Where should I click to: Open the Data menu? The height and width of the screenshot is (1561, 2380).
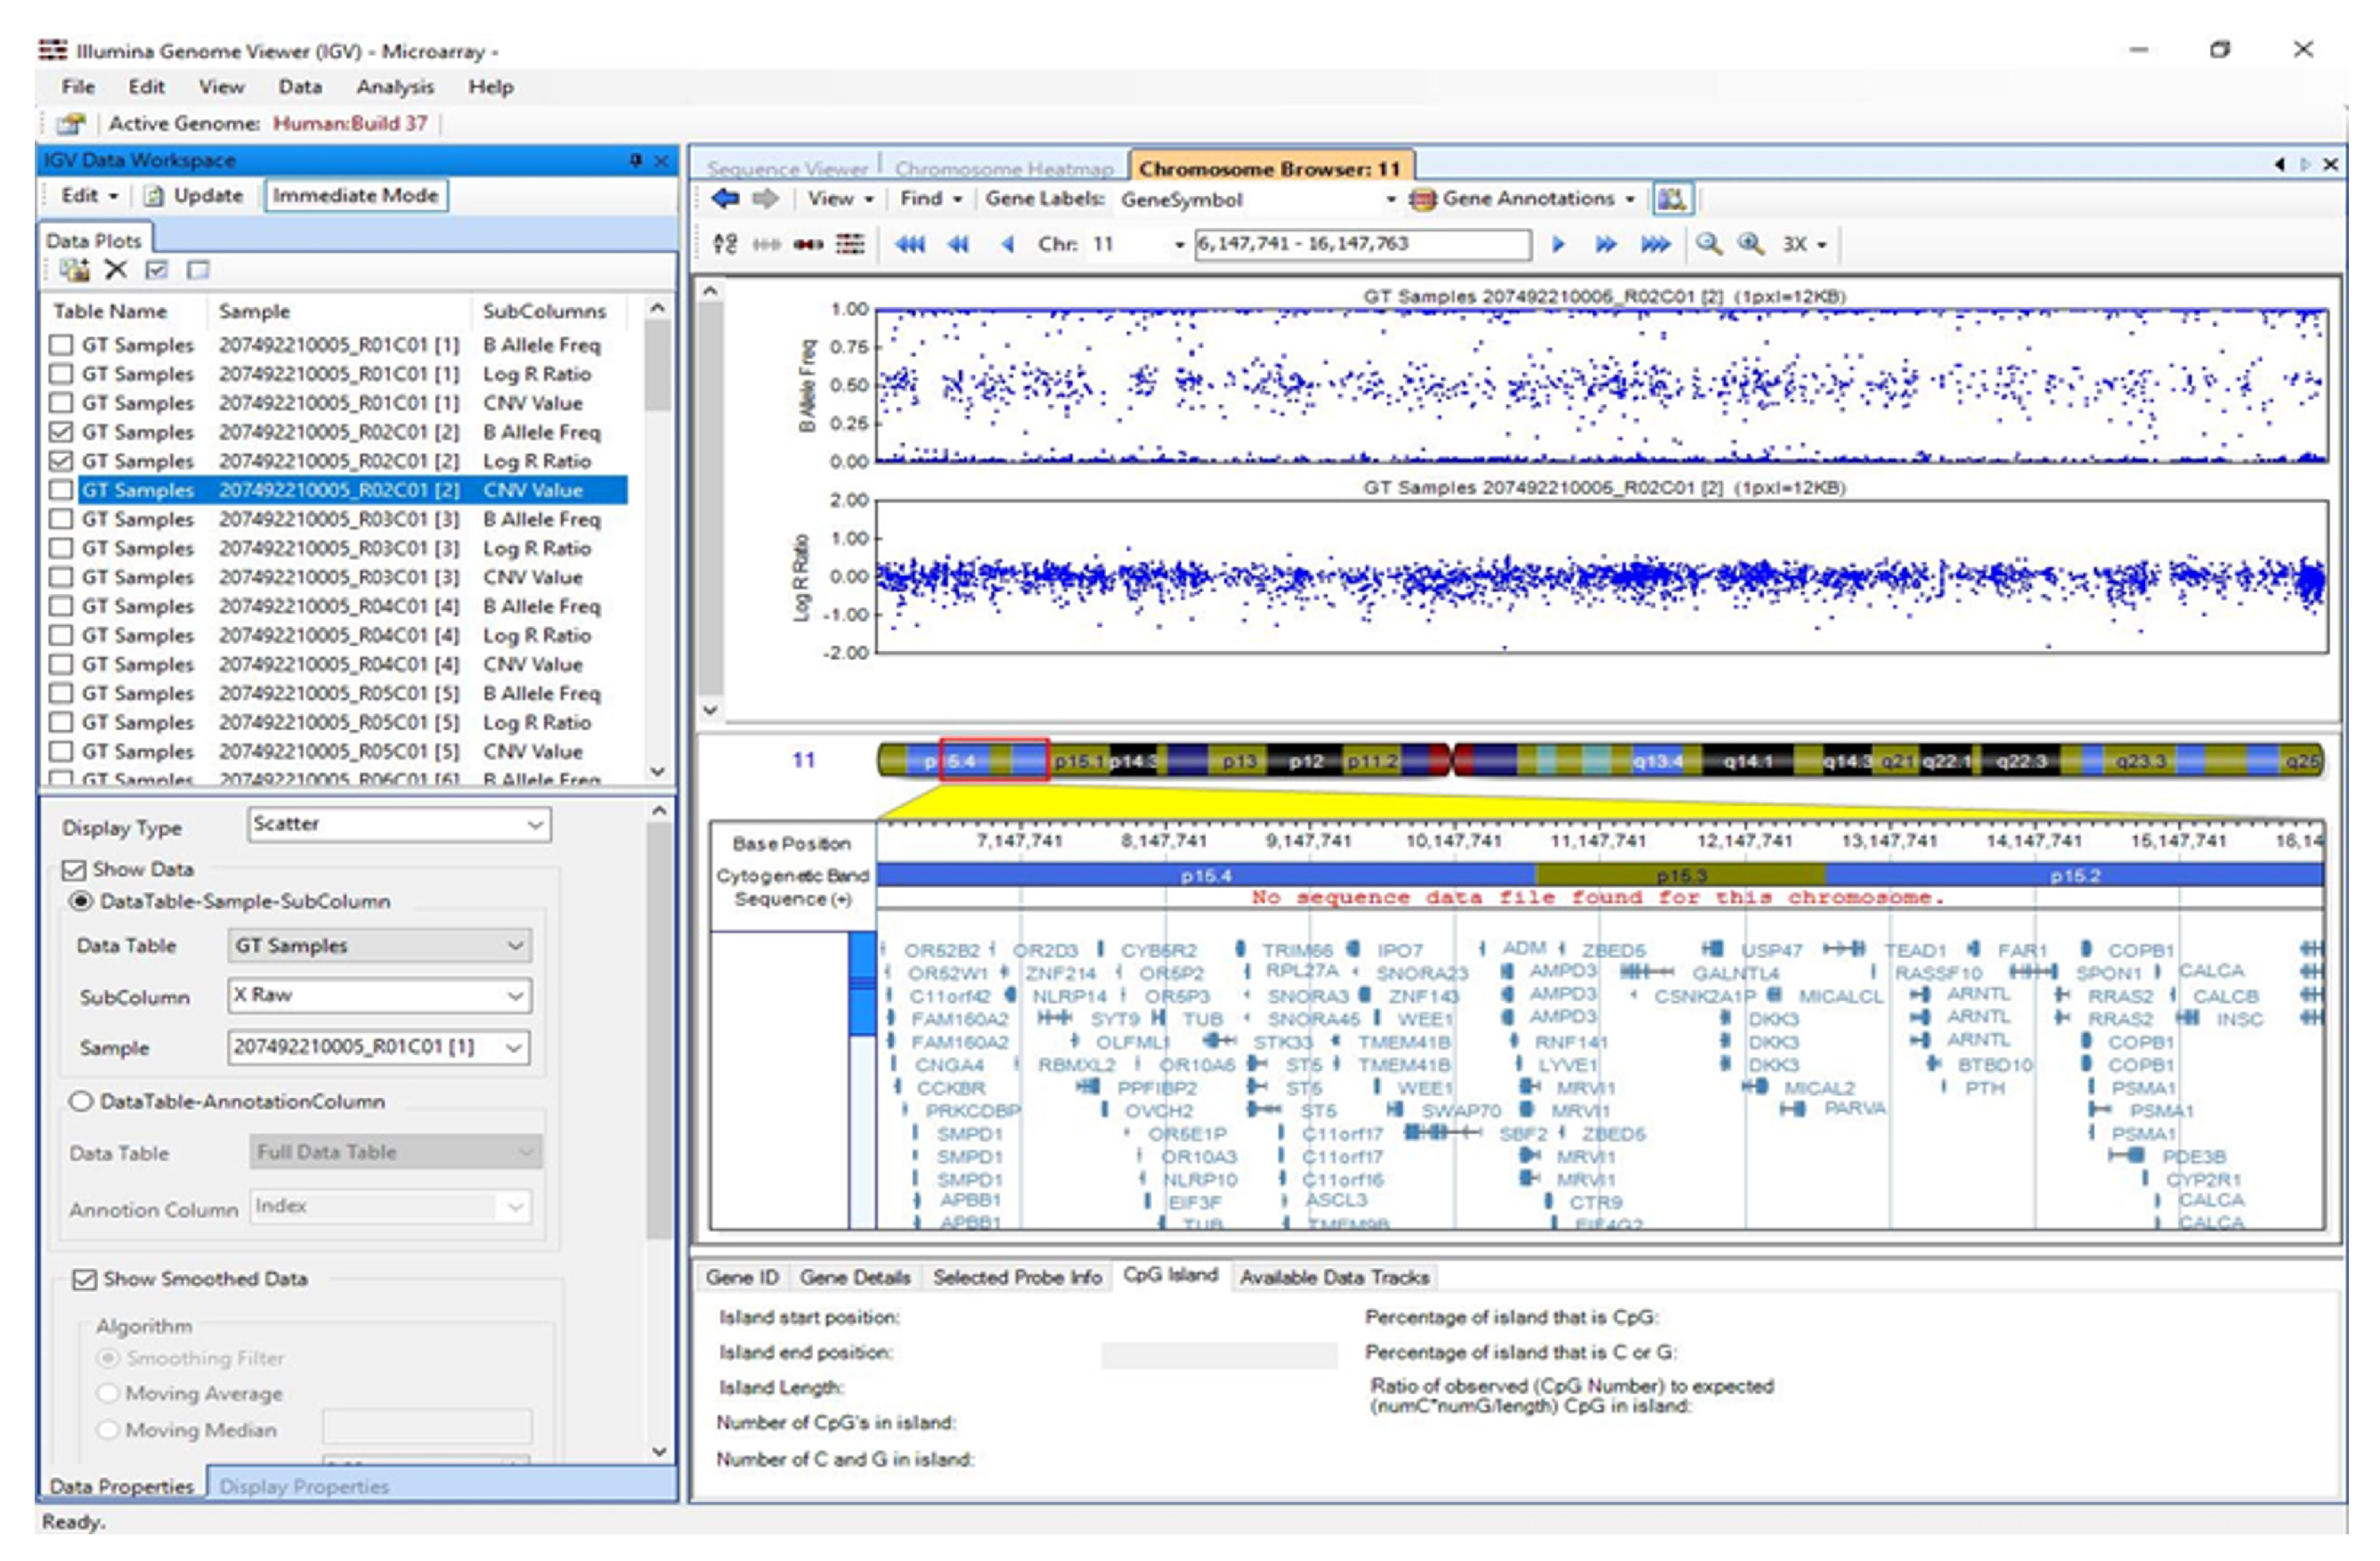point(300,87)
